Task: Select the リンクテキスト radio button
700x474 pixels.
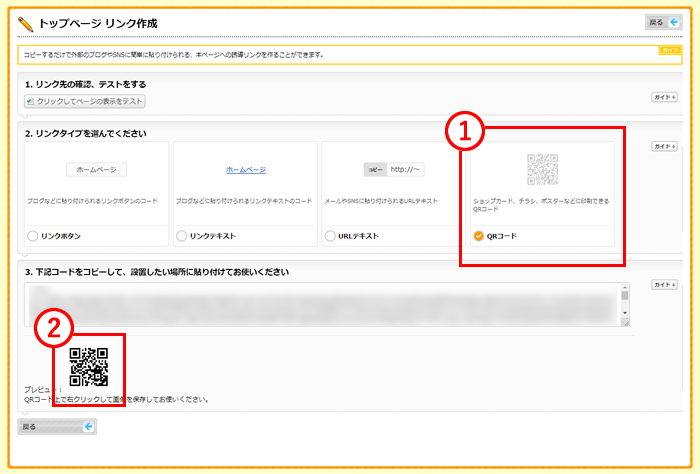Action: tap(181, 236)
